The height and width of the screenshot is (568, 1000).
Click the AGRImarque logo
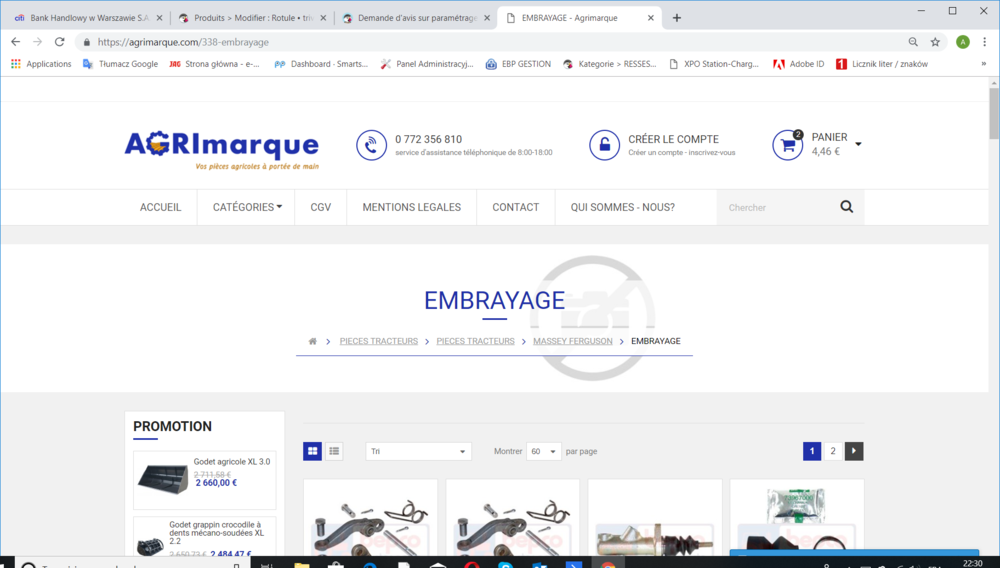tap(222, 150)
